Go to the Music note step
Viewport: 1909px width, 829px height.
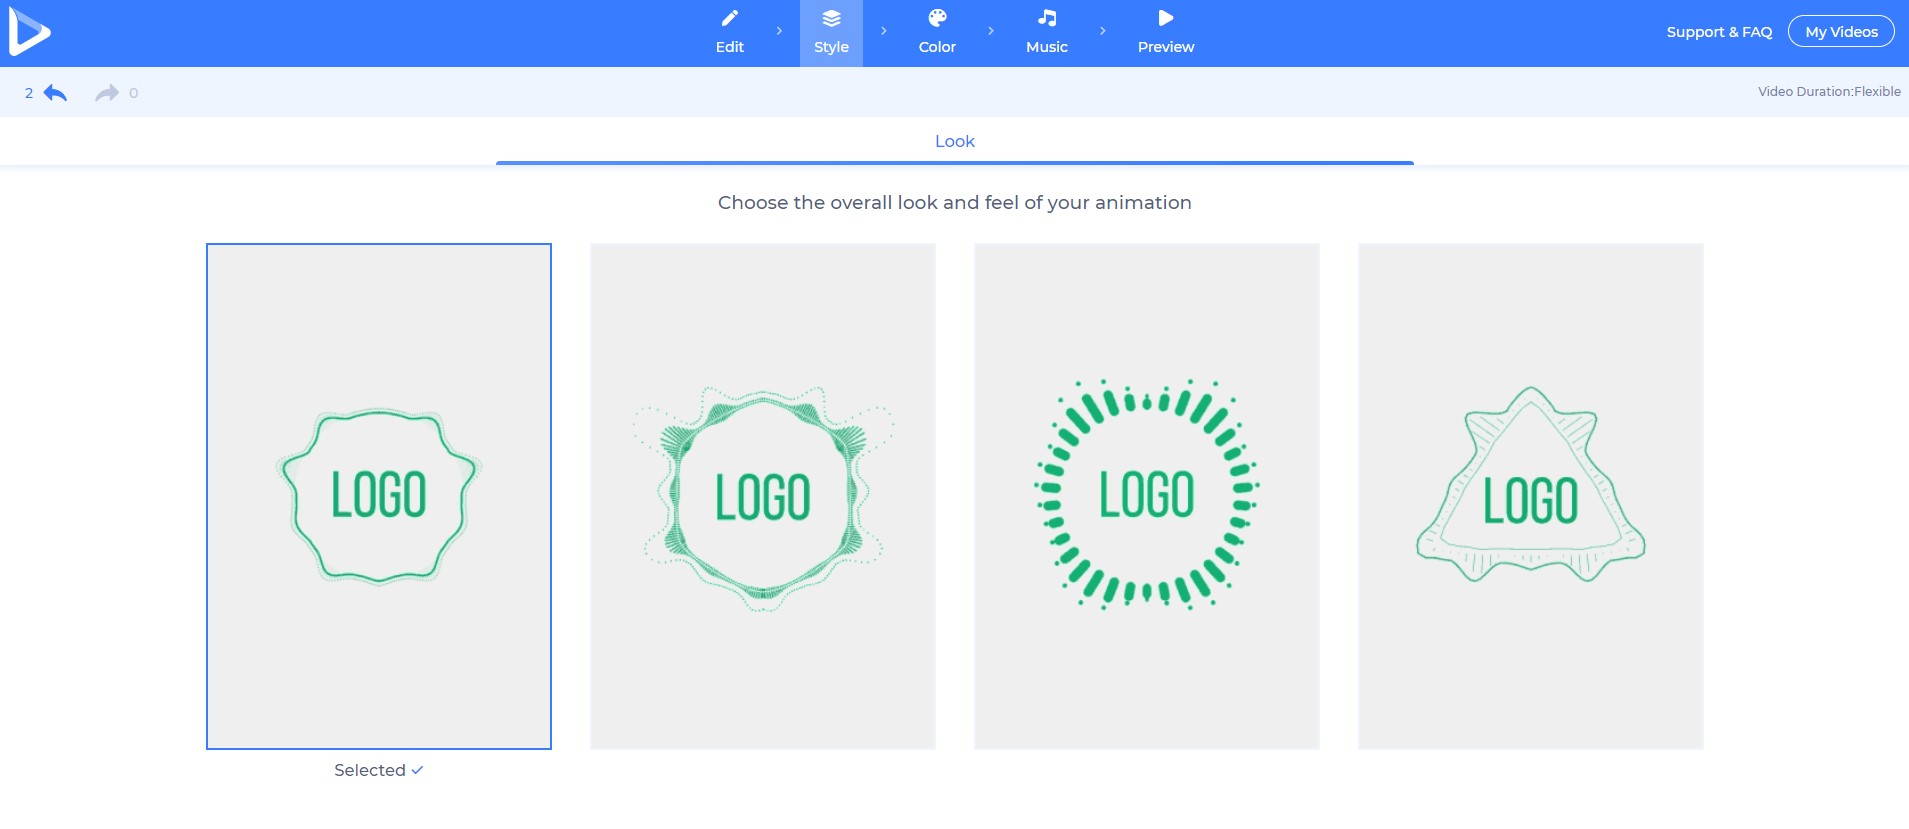click(1047, 19)
